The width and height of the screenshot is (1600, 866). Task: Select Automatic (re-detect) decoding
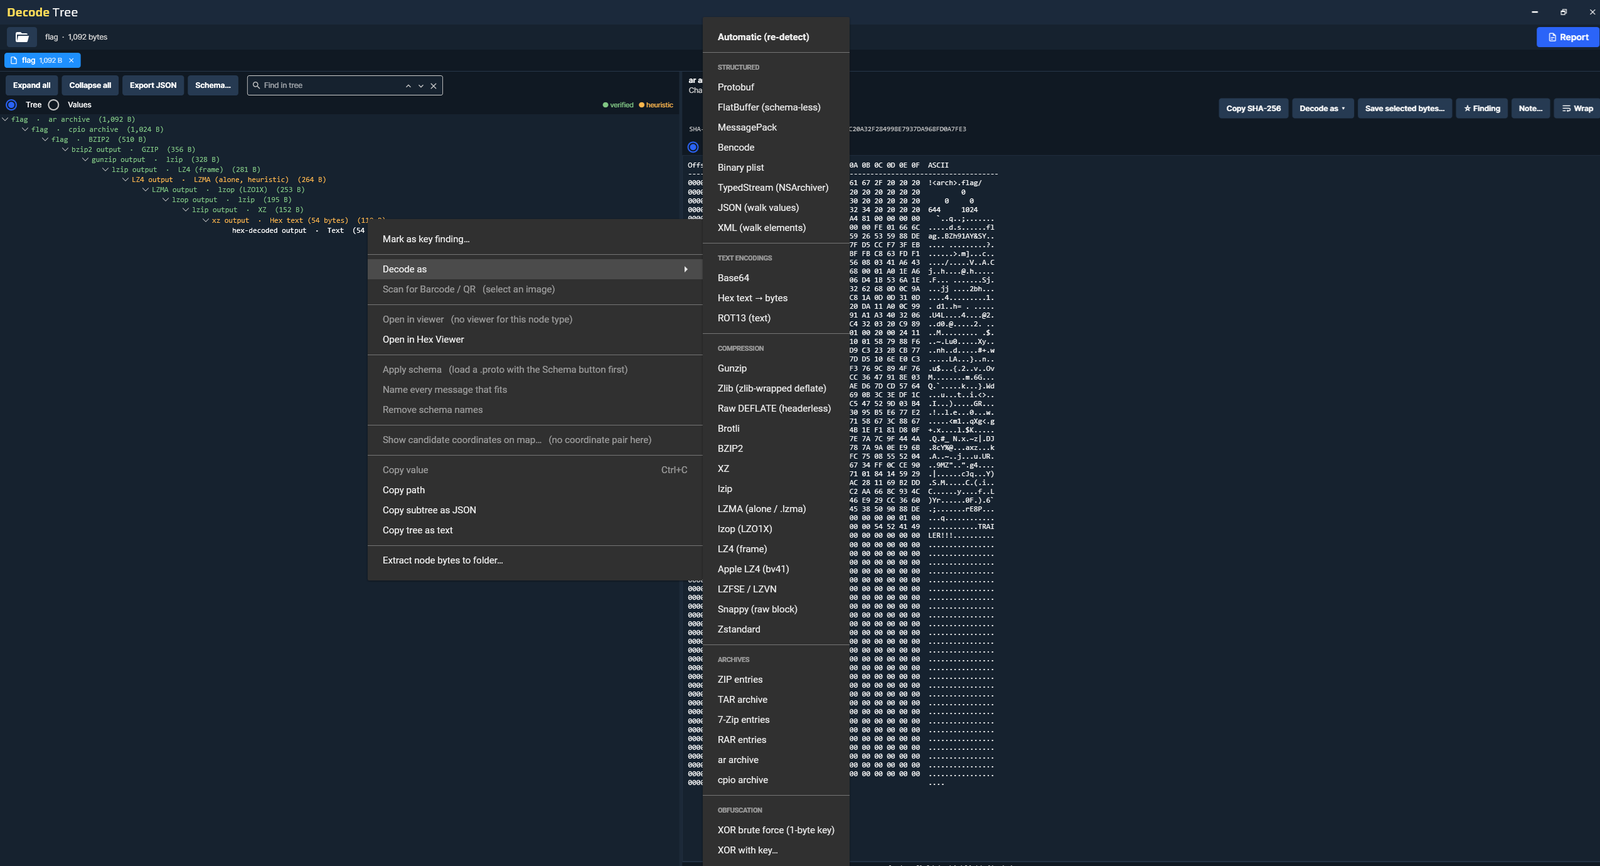point(776,37)
